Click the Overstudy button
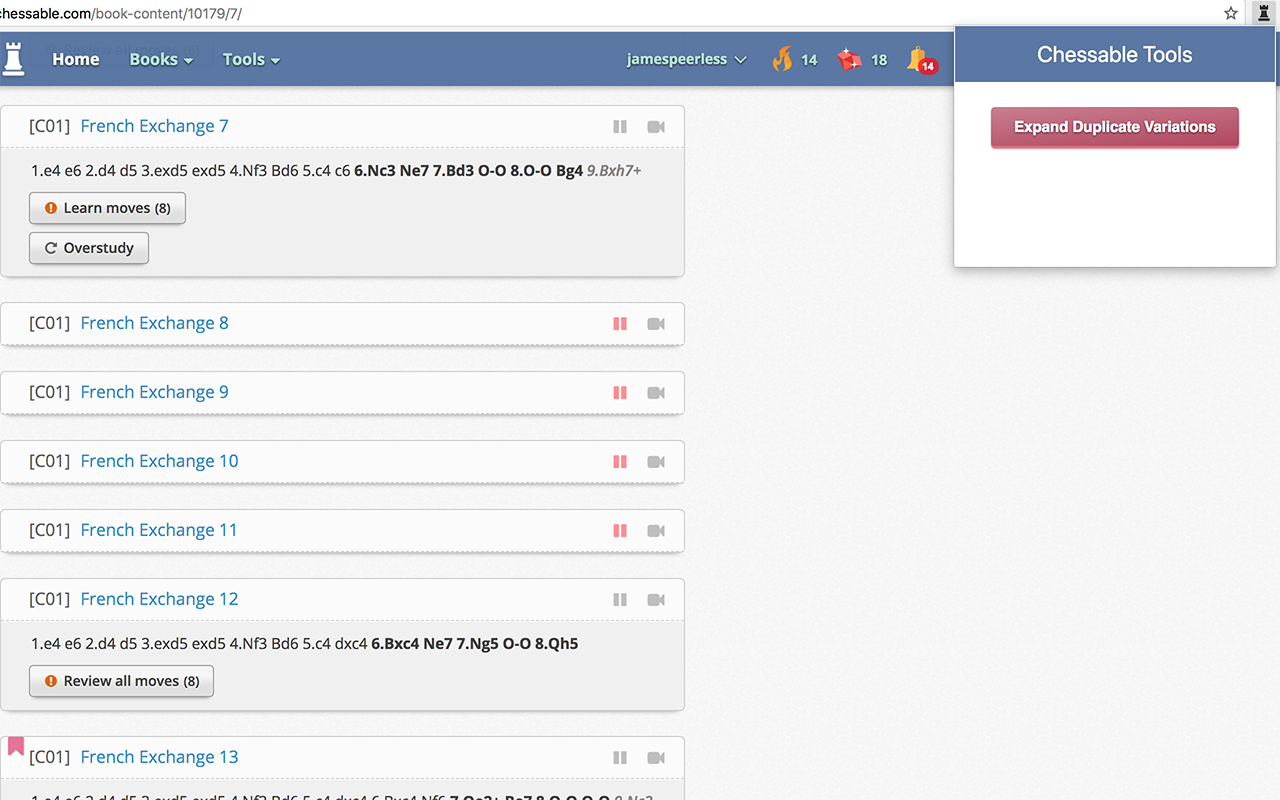 tap(89, 248)
